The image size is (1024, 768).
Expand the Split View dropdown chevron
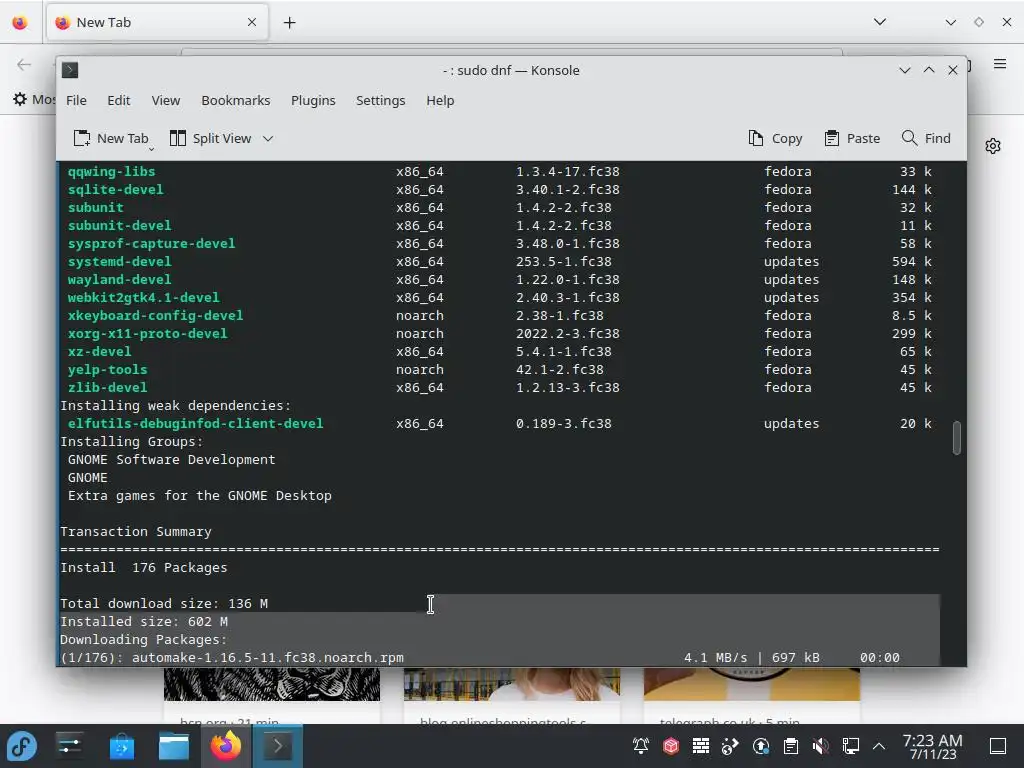(268, 138)
